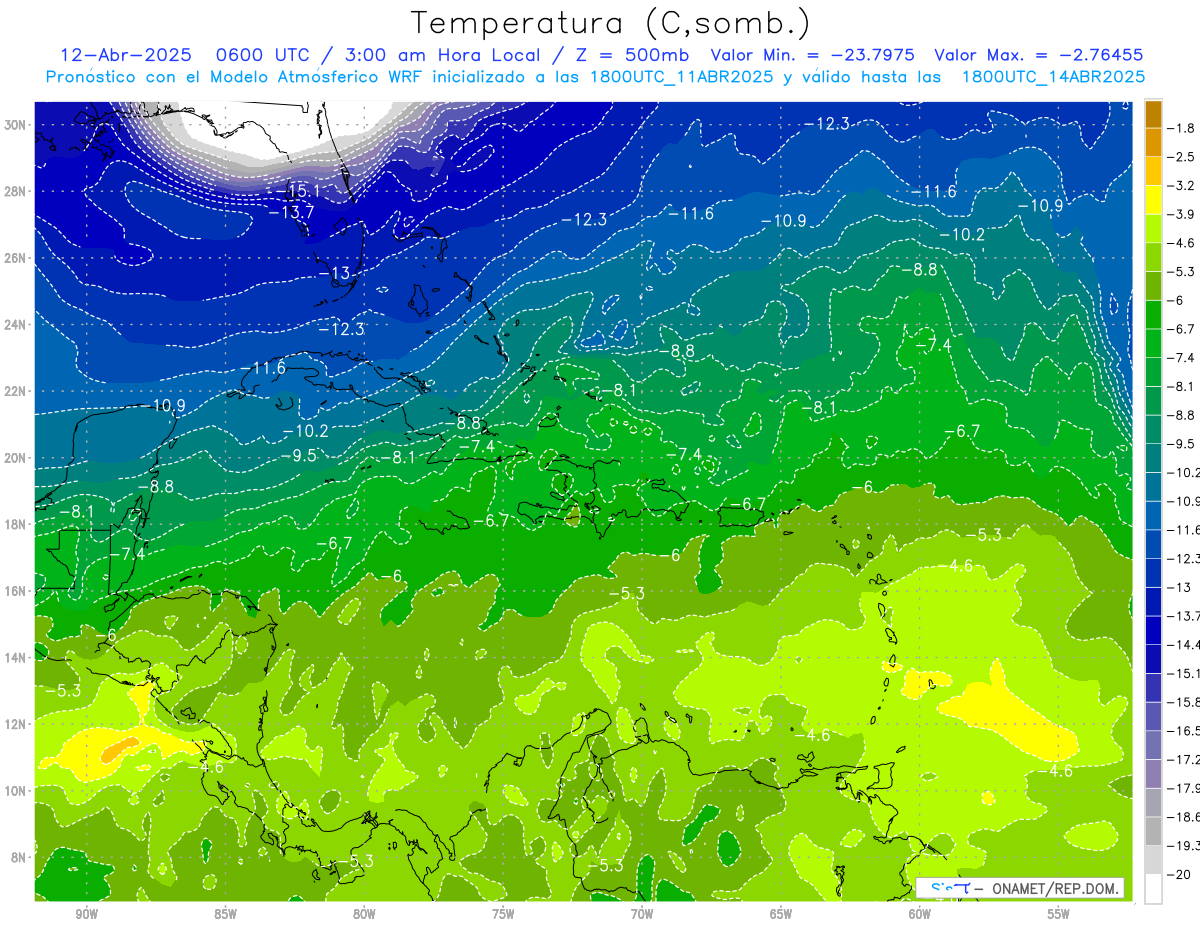Click the 55W longitude axis label
This screenshot has height=927, width=1200.
(1059, 914)
